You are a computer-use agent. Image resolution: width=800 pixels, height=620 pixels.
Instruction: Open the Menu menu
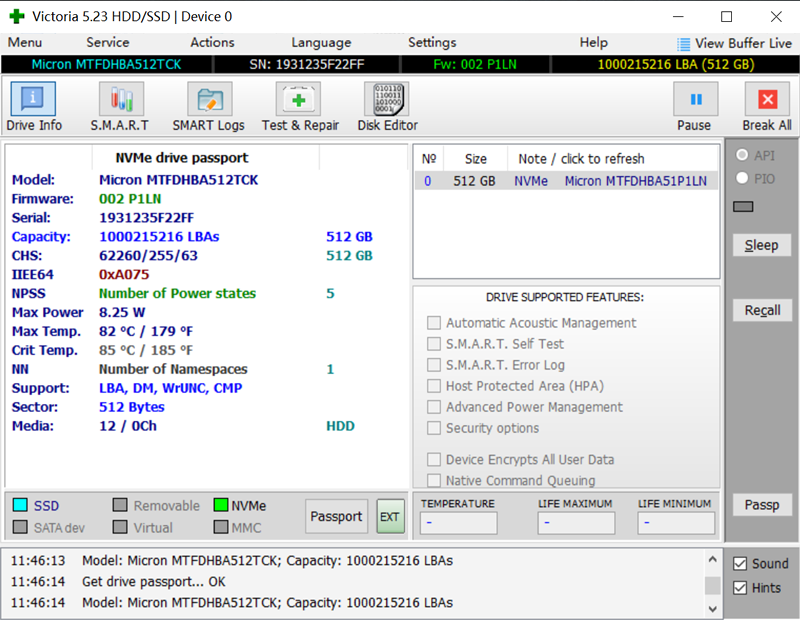pyautogui.click(x=25, y=42)
